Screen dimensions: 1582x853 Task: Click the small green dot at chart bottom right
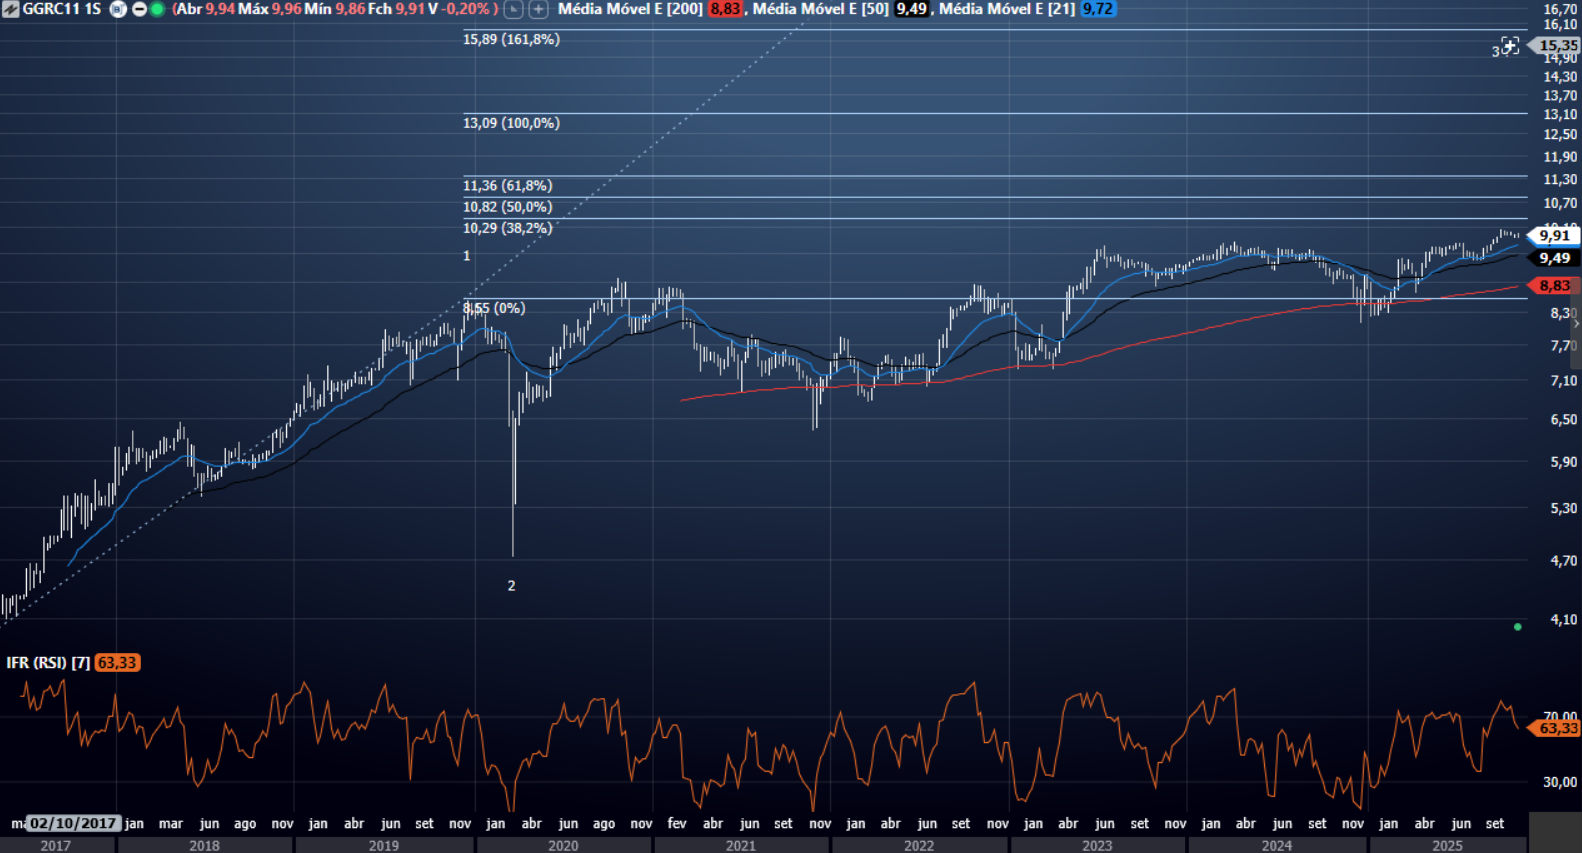pos(1517,627)
